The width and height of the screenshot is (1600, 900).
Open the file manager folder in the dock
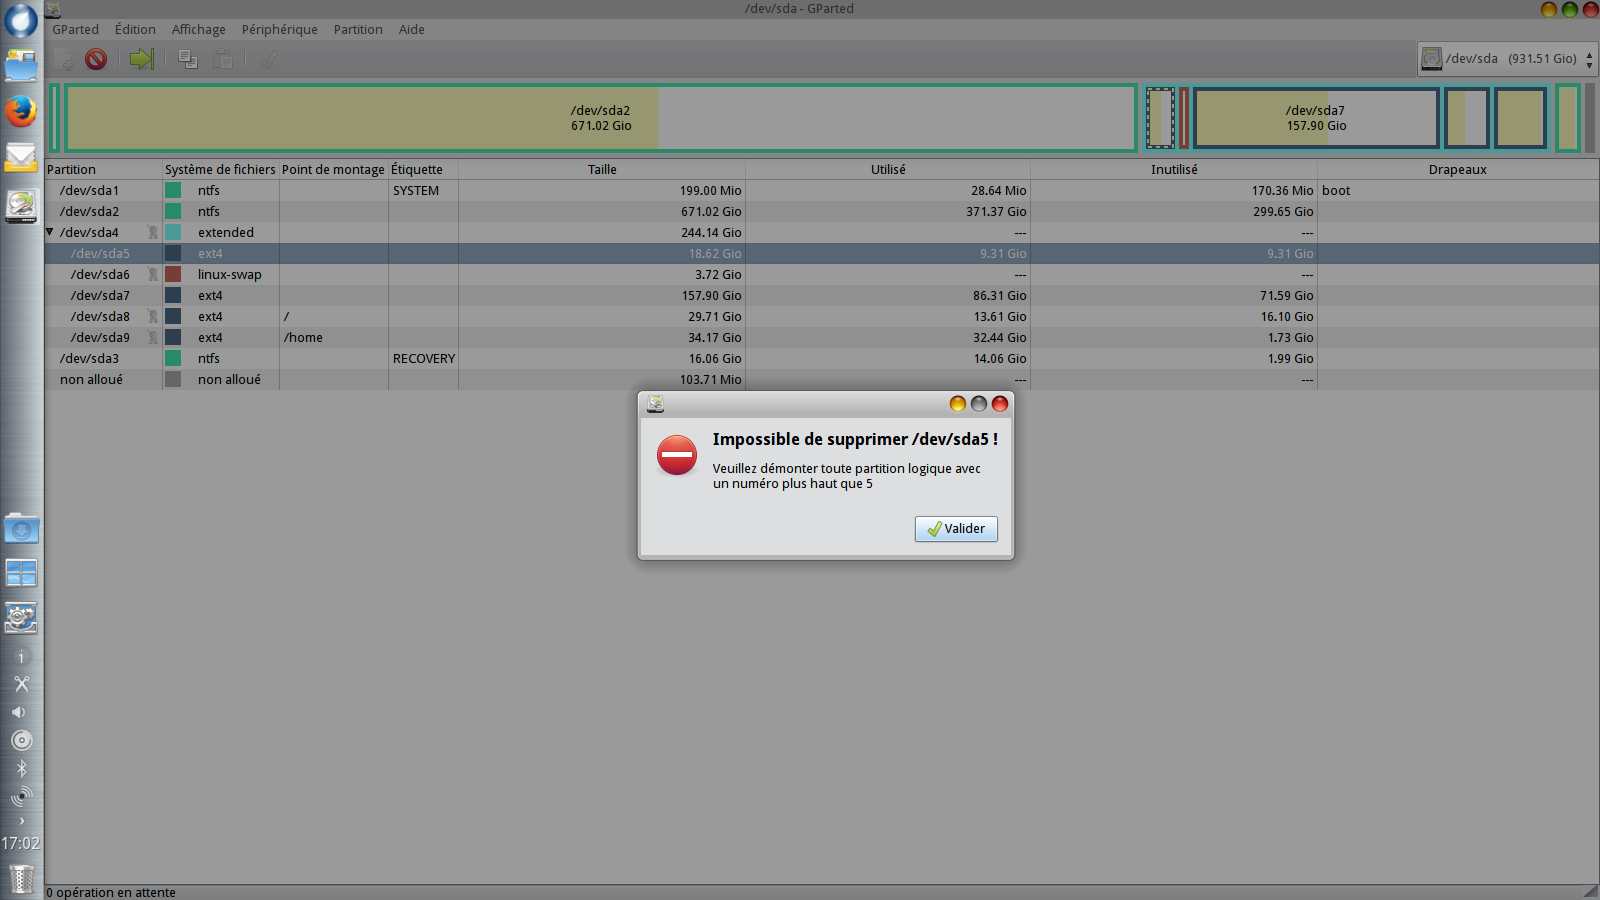point(21,66)
